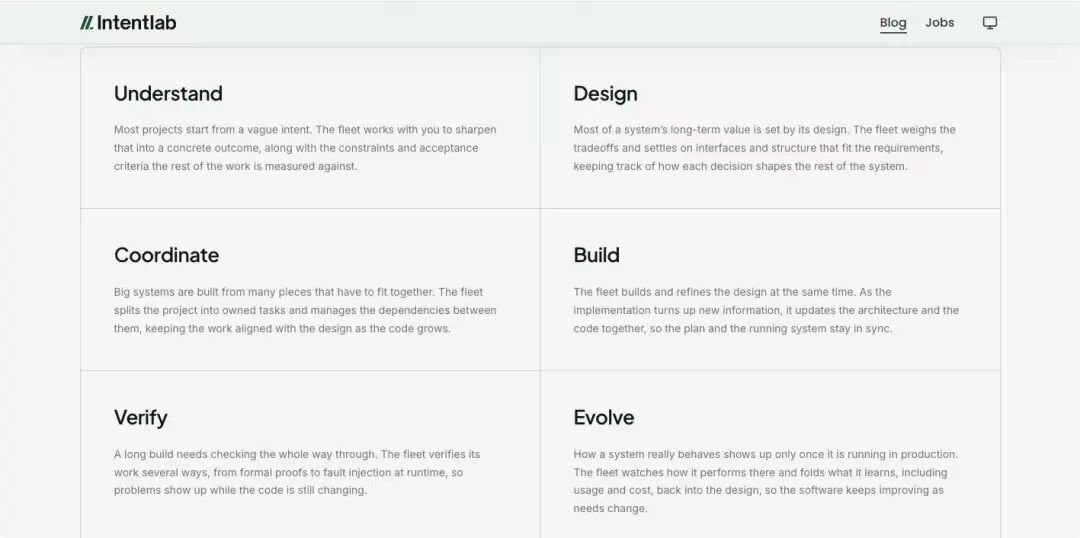Viewport: 1080px width, 538px height.
Task: Click the Evolve paragraph about running in production
Action: click(x=765, y=482)
